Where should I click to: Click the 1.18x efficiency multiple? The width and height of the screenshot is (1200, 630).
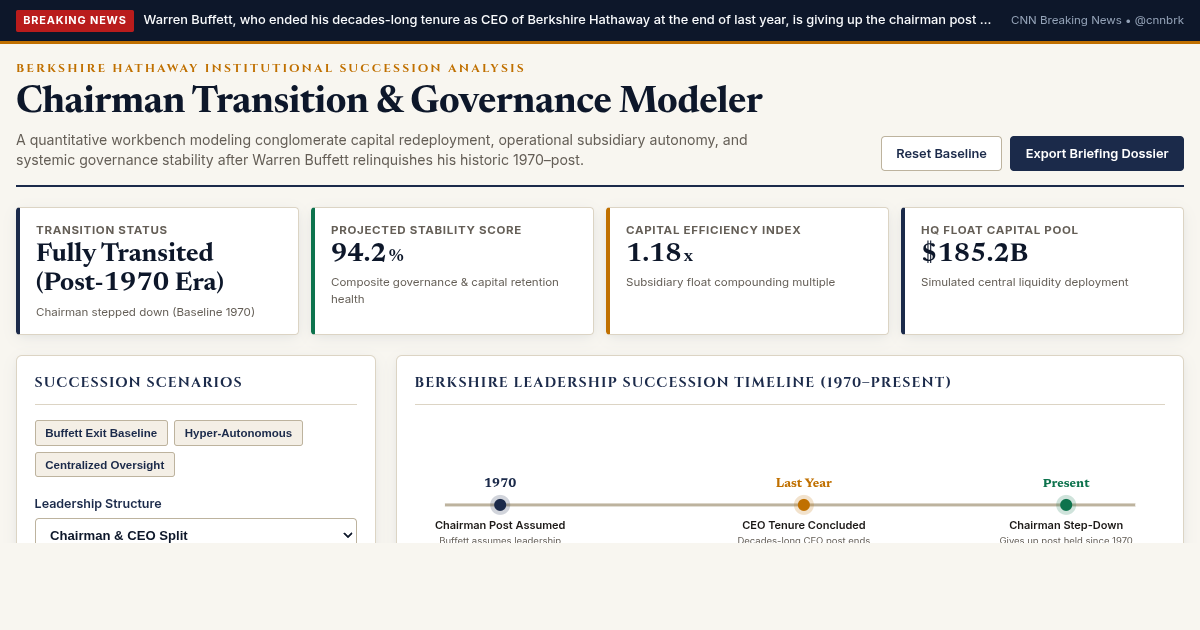pyautogui.click(x=659, y=253)
